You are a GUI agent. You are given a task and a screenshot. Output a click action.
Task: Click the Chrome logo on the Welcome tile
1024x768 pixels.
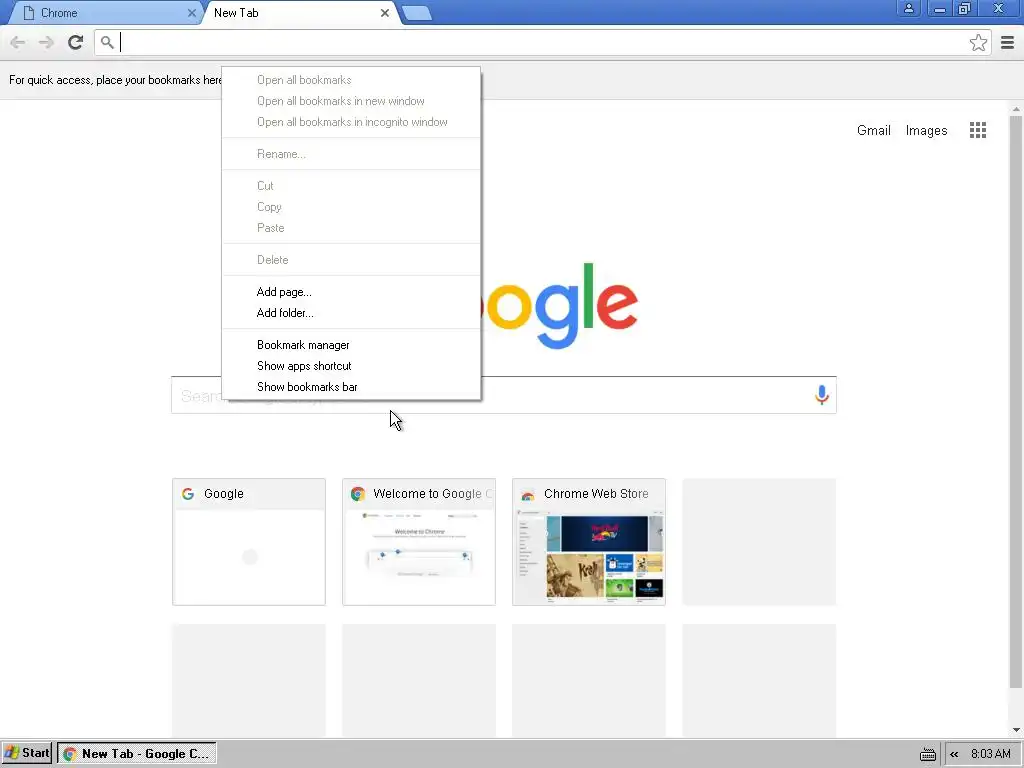click(357, 494)
